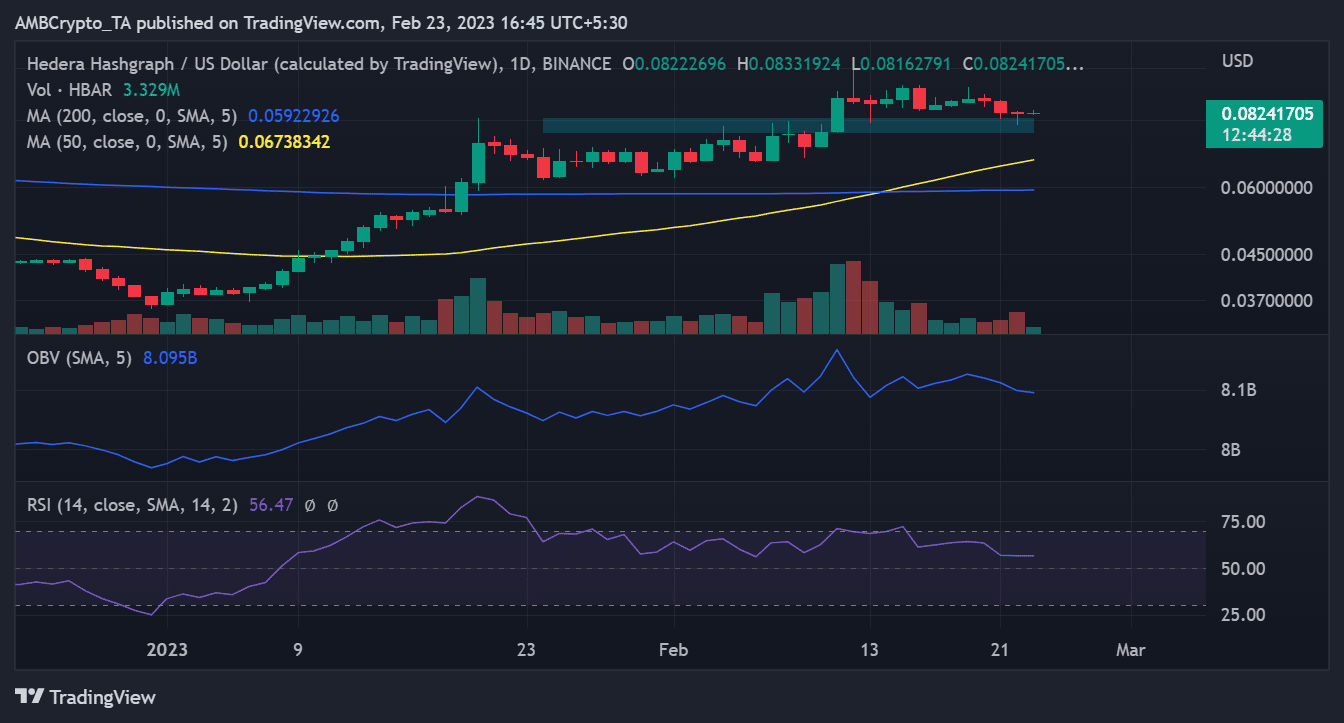Click the MA 200 value 0.05922926

(293, 116)
